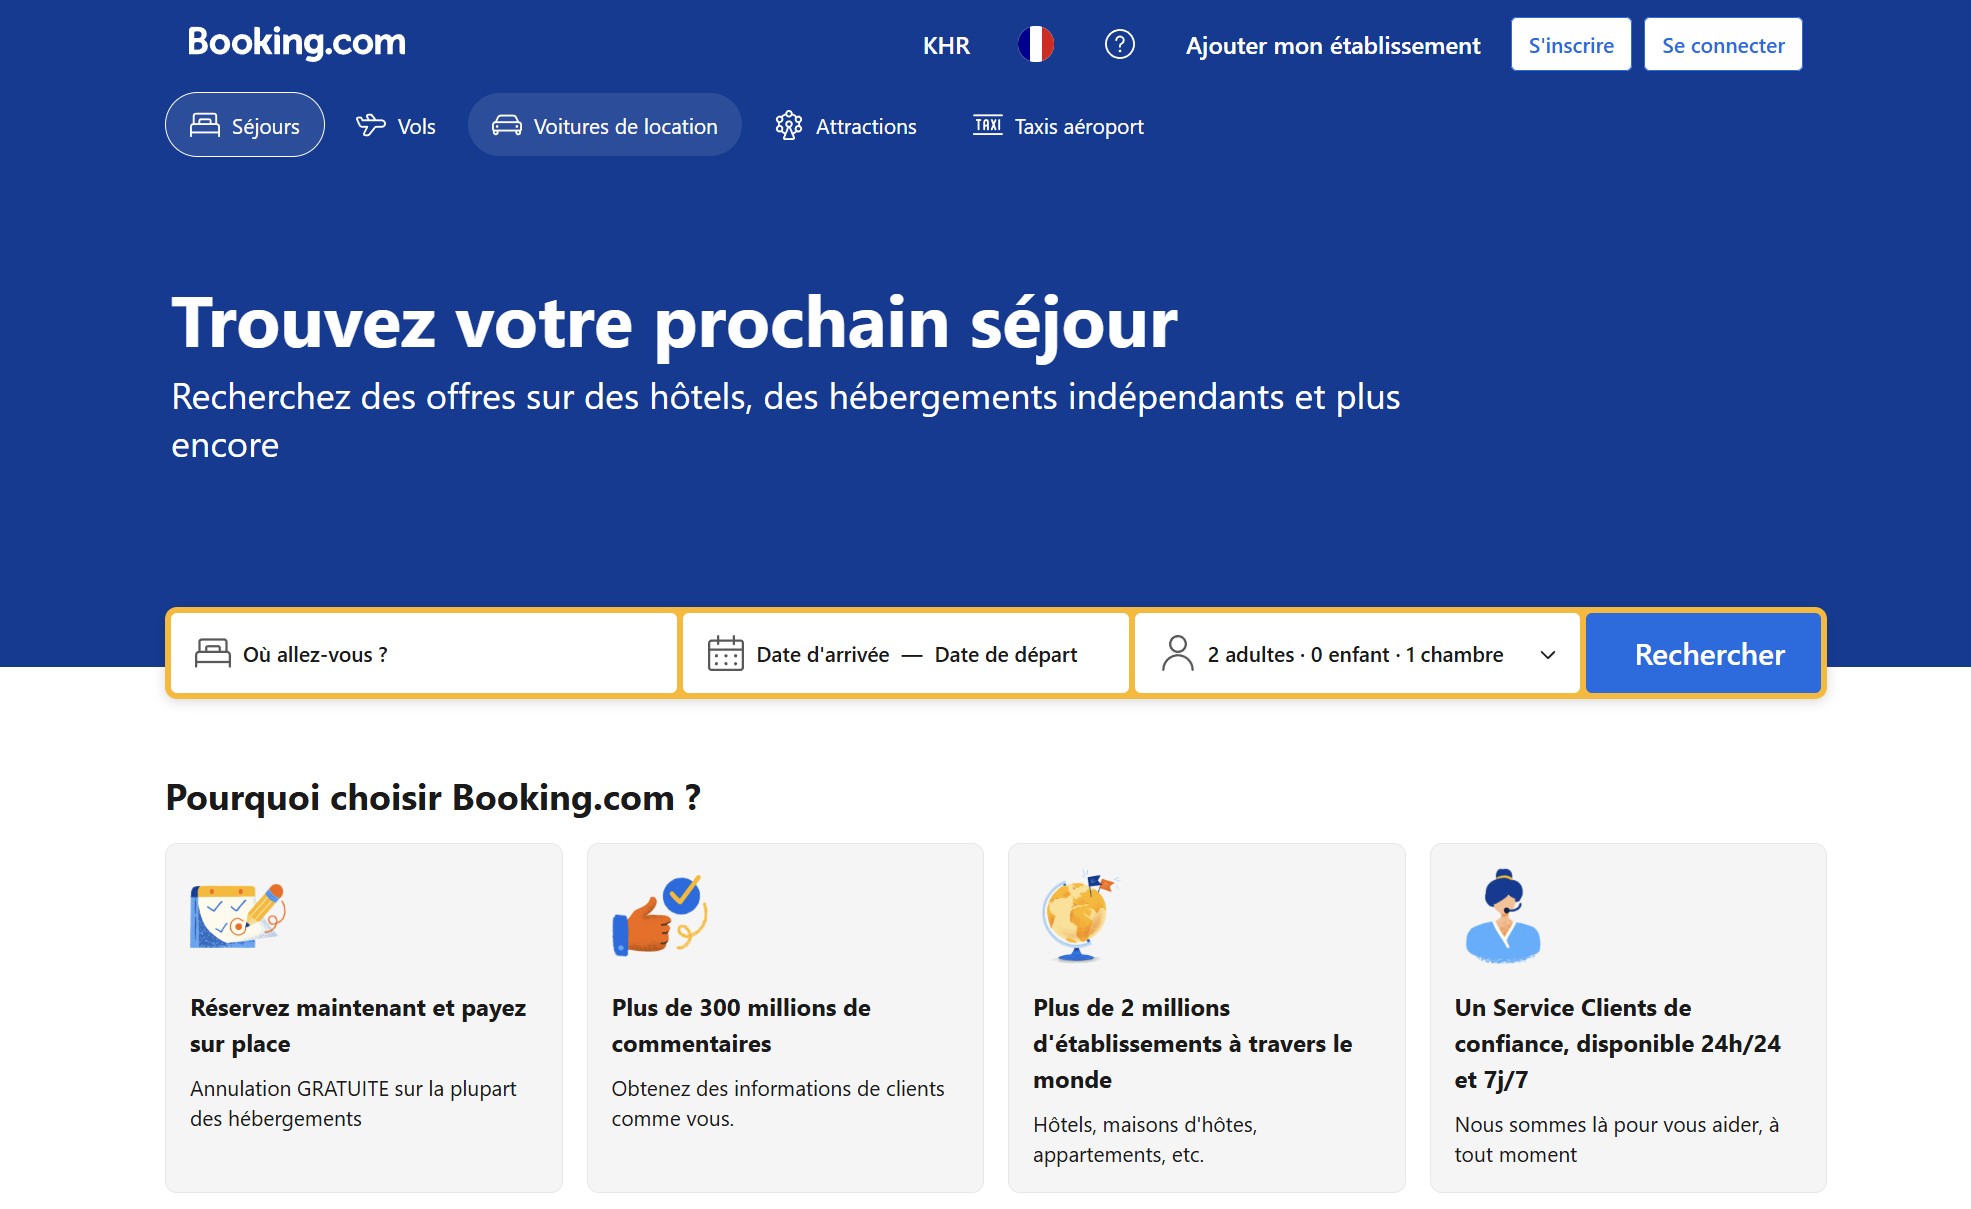Click 'Nous sommes là pour vous aider' text

pyautogui.click(x=1617, y=1139)
